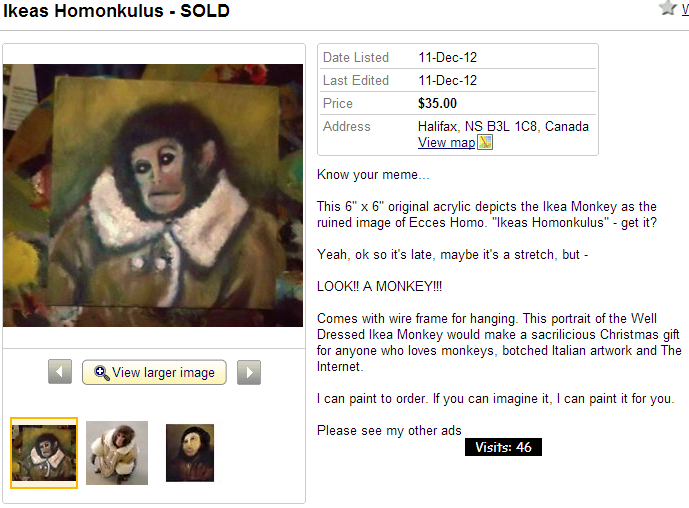Advance to the next image with right arrow
The width and height of the screenshot is (689, 508).
point(249,373)
